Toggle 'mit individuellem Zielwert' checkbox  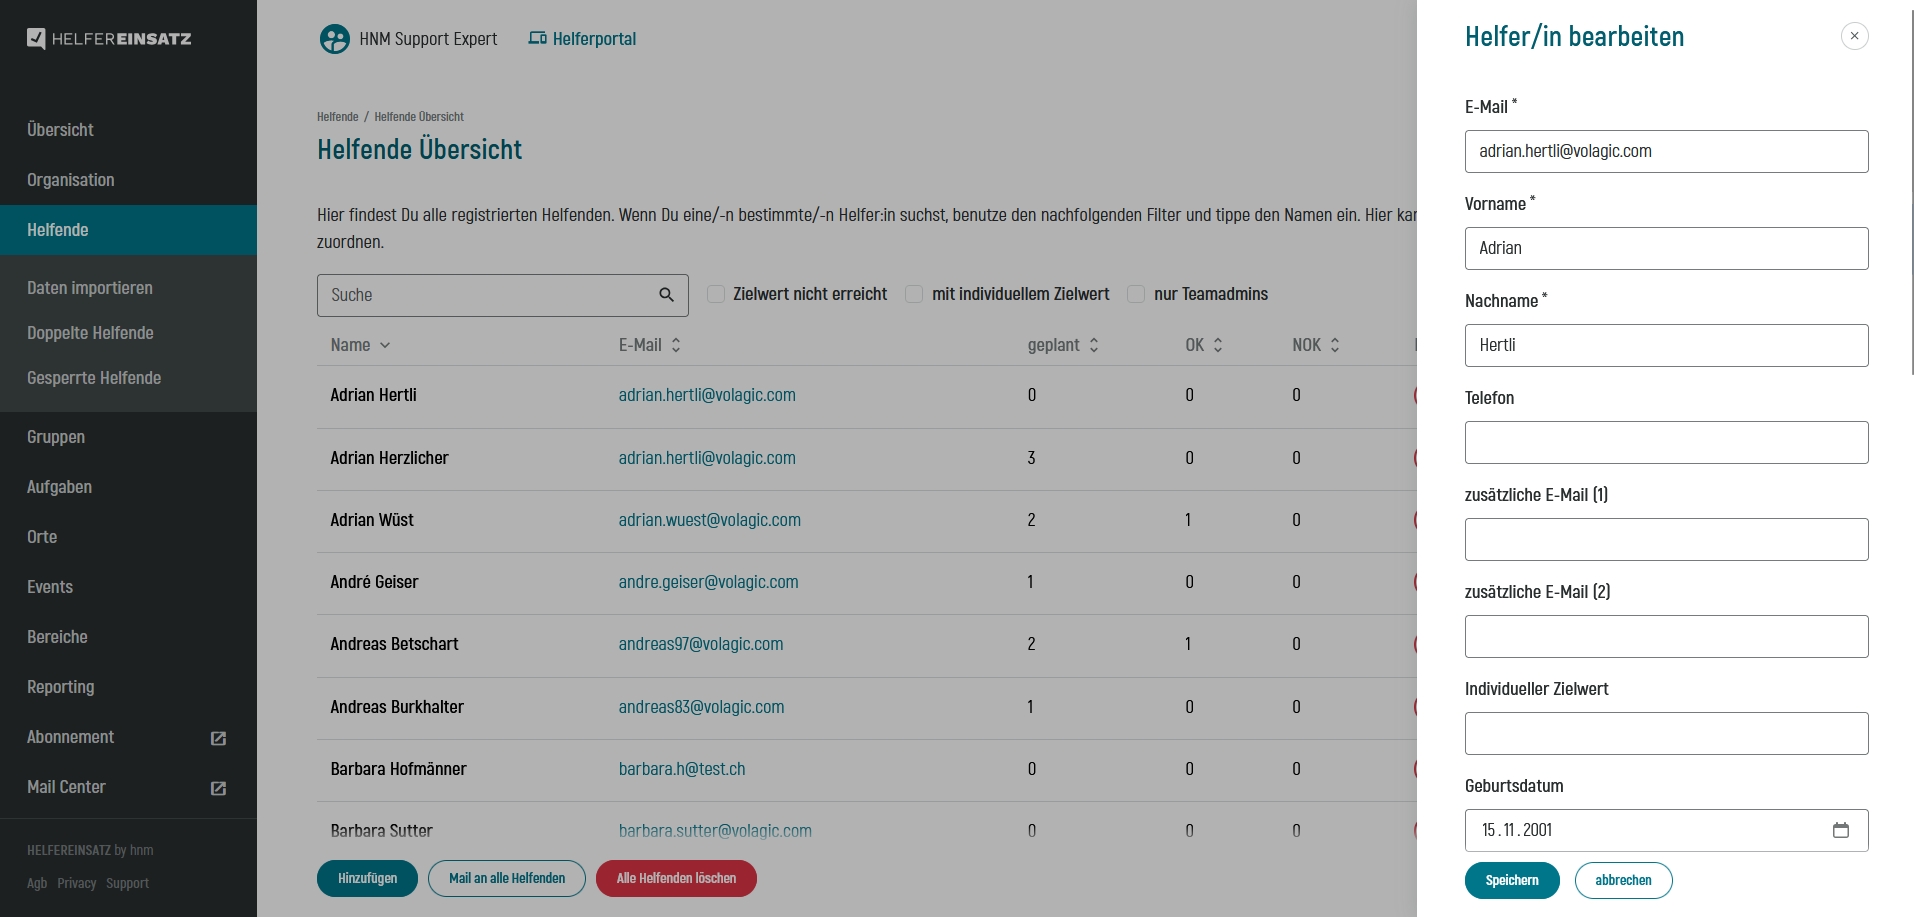point(914,294)
